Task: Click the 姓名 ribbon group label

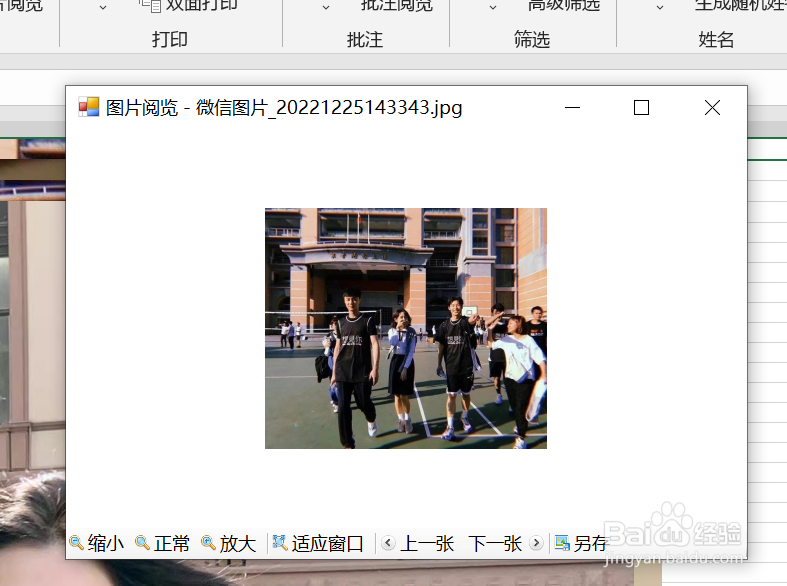Action: pos(716,39)
